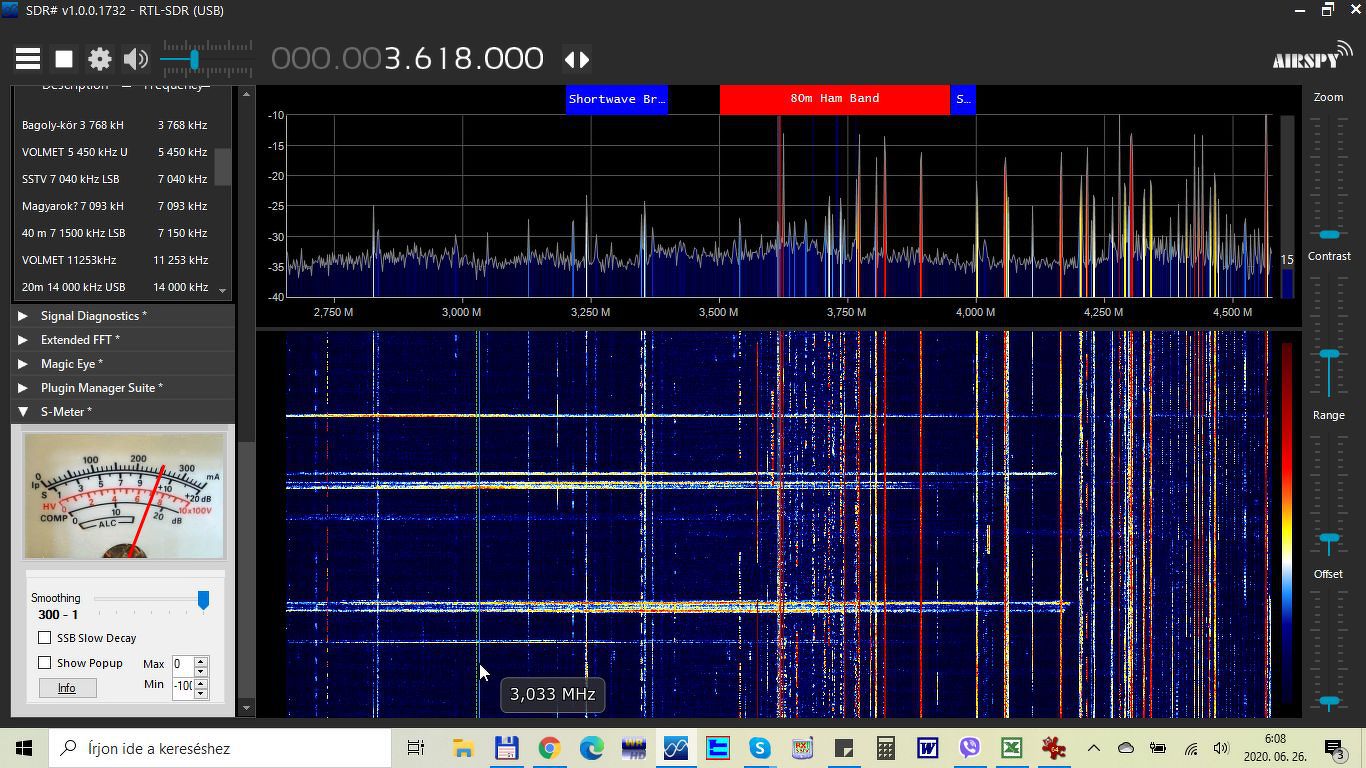Click the Min value input field
The image size is (1366, 768).
[182, 687]
